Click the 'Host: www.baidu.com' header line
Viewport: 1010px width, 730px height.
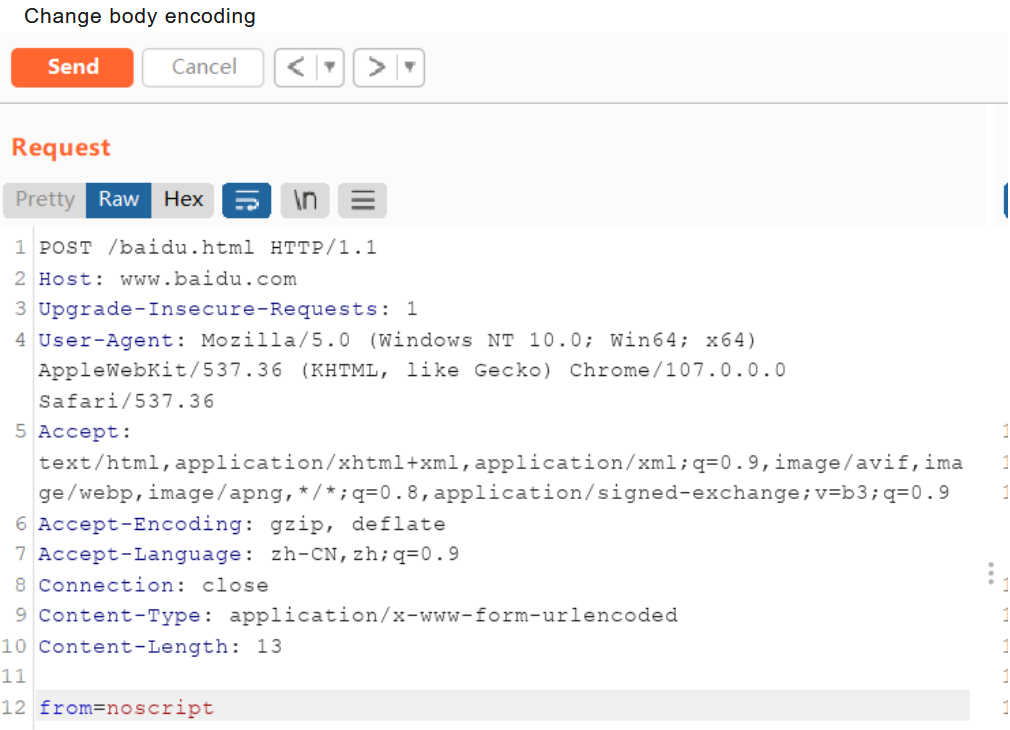(x=167, y=279)
